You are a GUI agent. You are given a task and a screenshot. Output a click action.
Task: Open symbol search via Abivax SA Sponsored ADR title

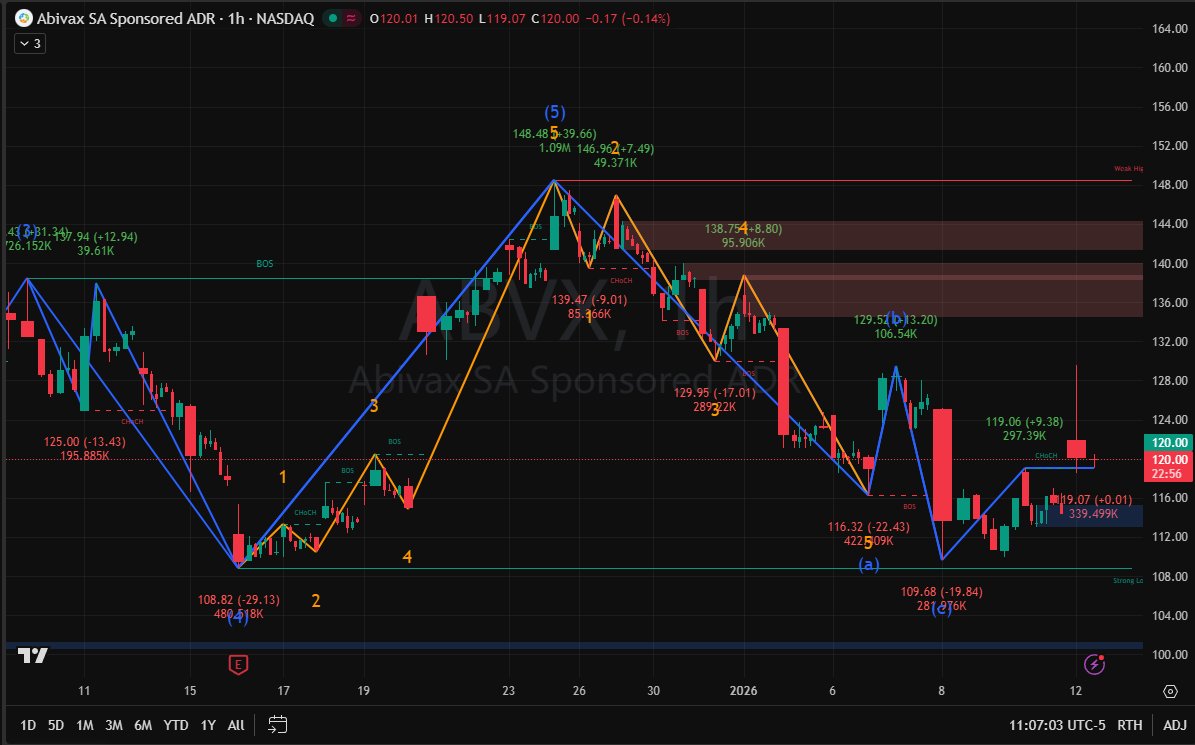[175, 18]
